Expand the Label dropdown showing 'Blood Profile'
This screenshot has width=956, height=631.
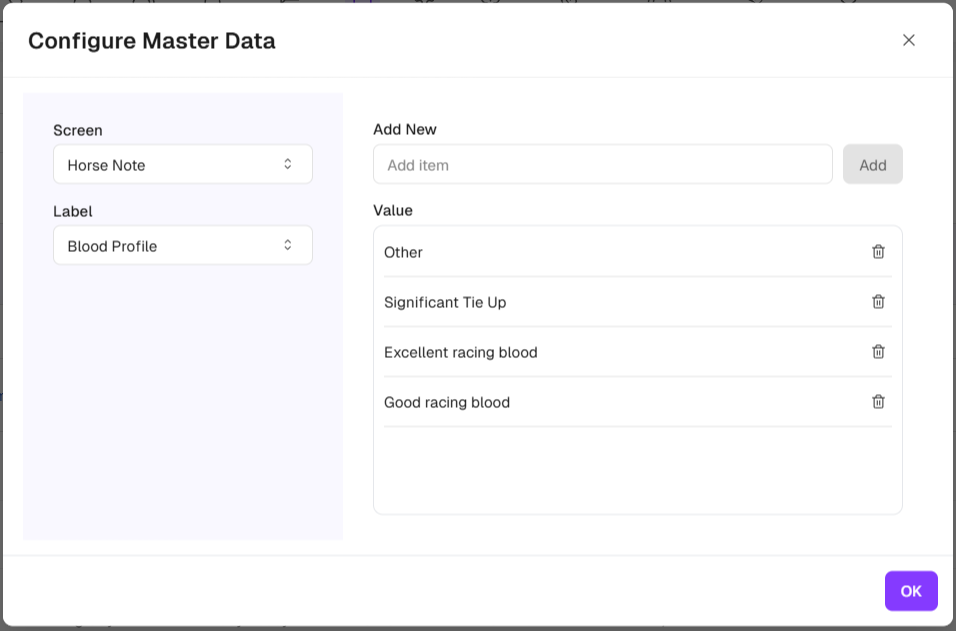coord(183,246)
